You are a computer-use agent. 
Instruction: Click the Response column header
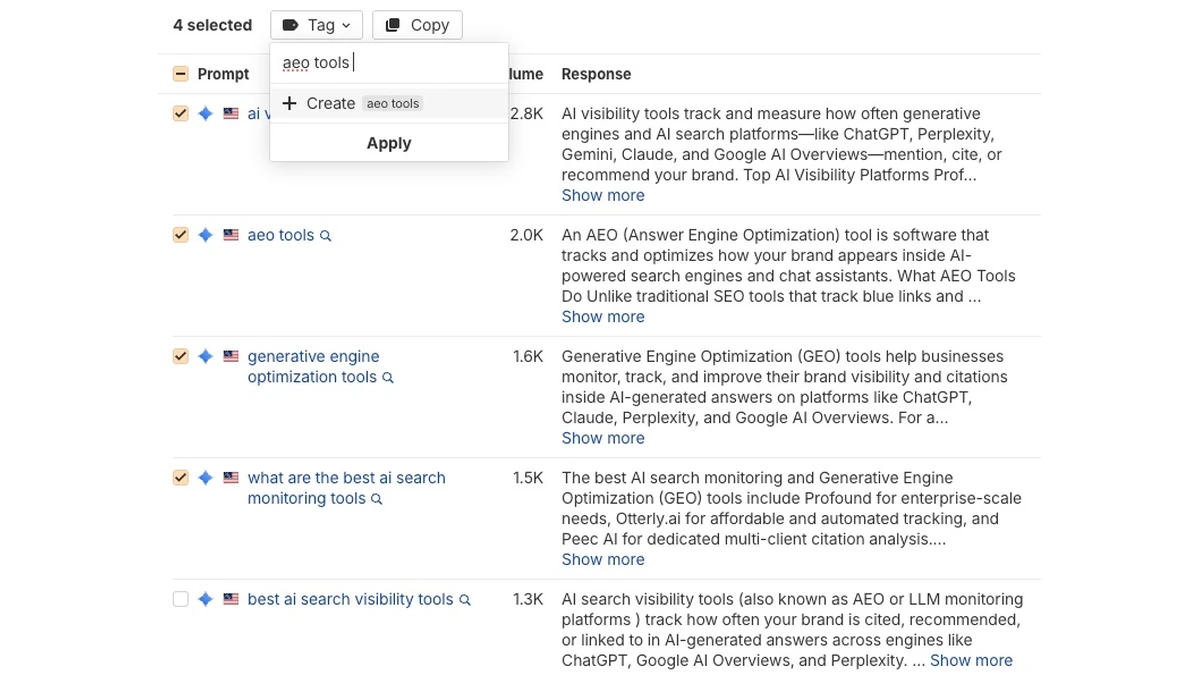pos(596,74)
